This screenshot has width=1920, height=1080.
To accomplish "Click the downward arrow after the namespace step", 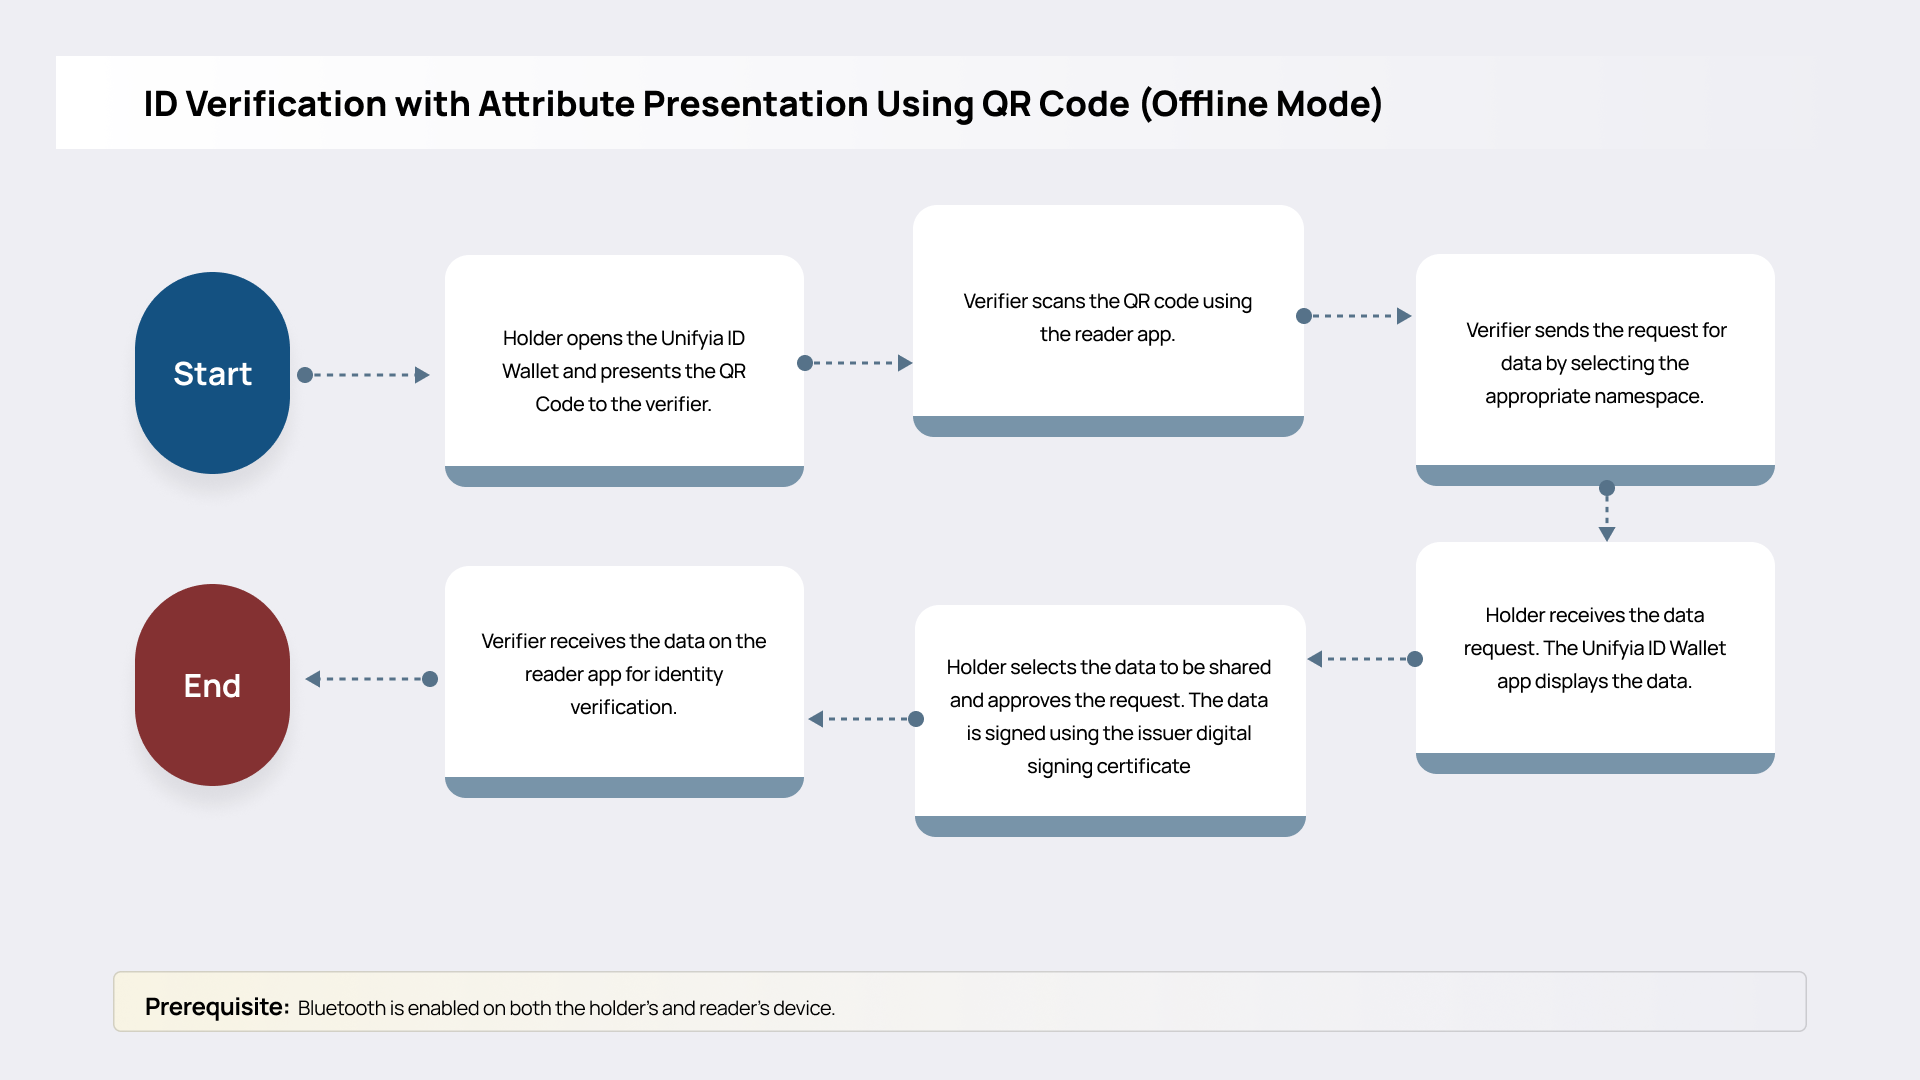I will (x=1607, y=515).
